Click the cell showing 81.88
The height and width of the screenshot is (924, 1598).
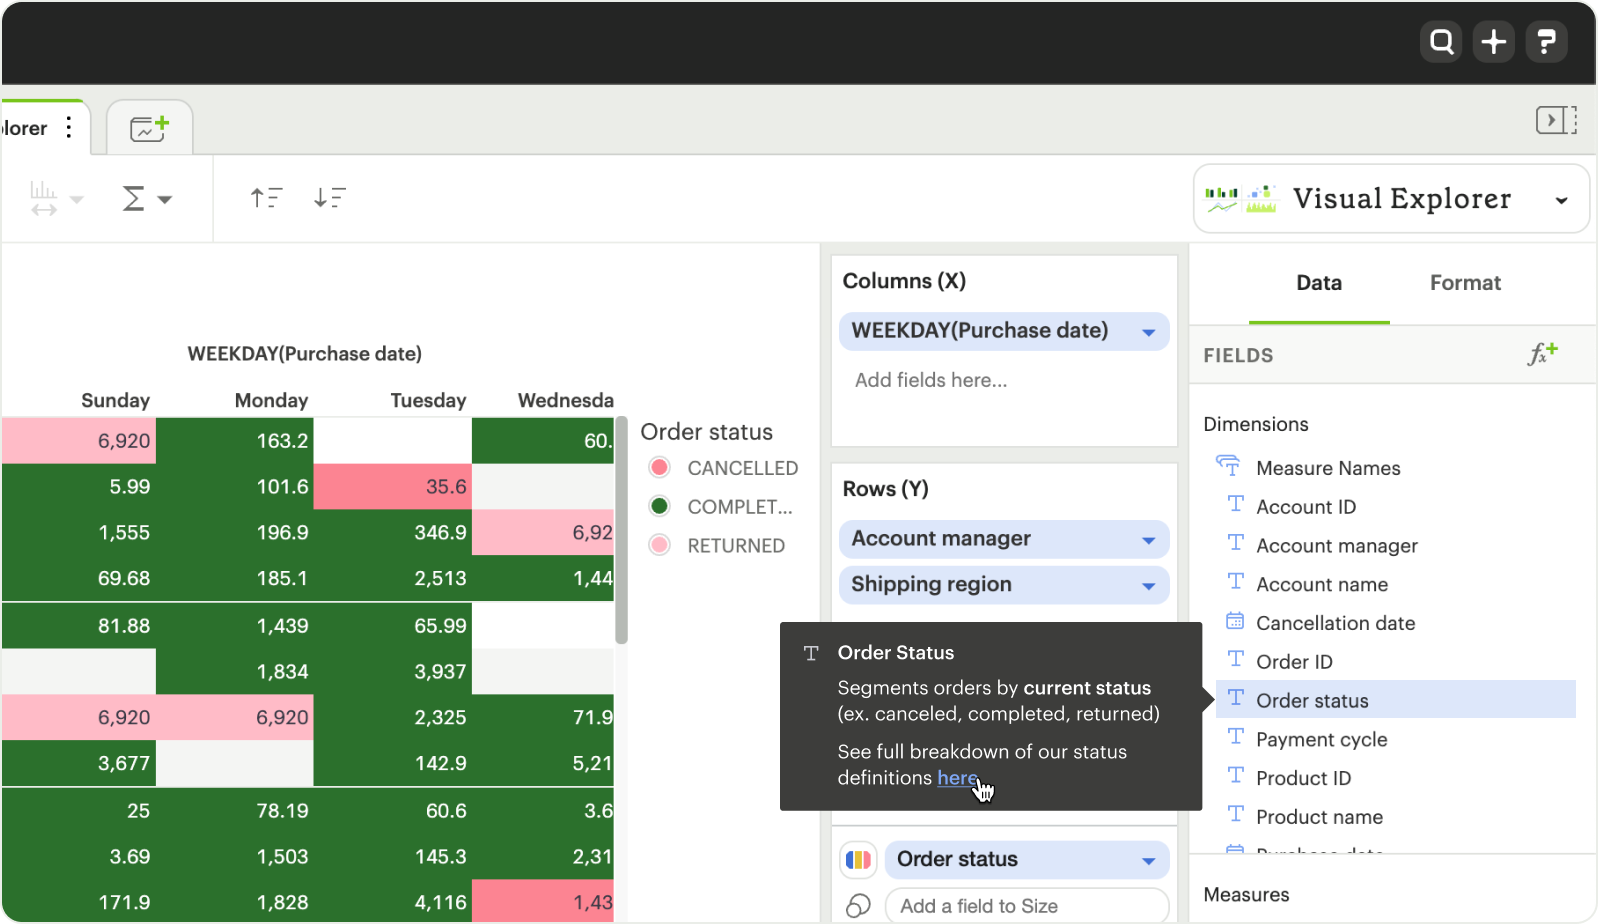[x=79, y=626]
